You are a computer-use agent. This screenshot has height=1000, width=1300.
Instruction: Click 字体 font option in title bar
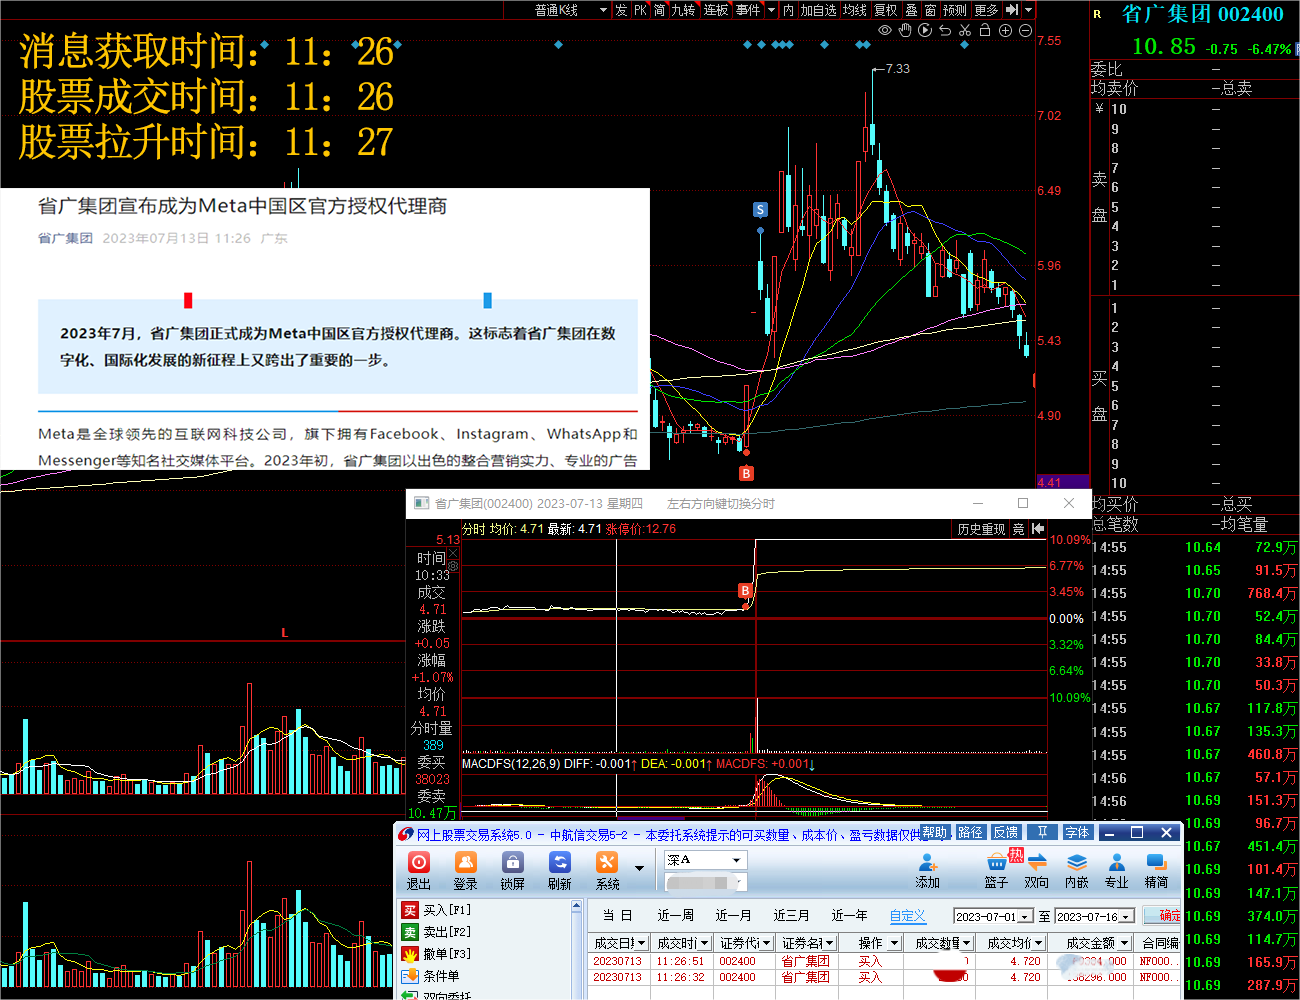tap(1077, 833)
